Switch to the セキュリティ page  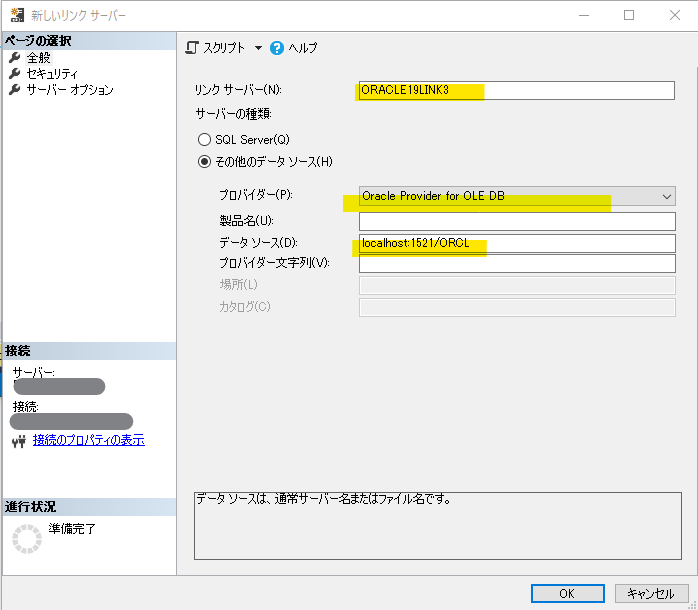tap(52, 74)
